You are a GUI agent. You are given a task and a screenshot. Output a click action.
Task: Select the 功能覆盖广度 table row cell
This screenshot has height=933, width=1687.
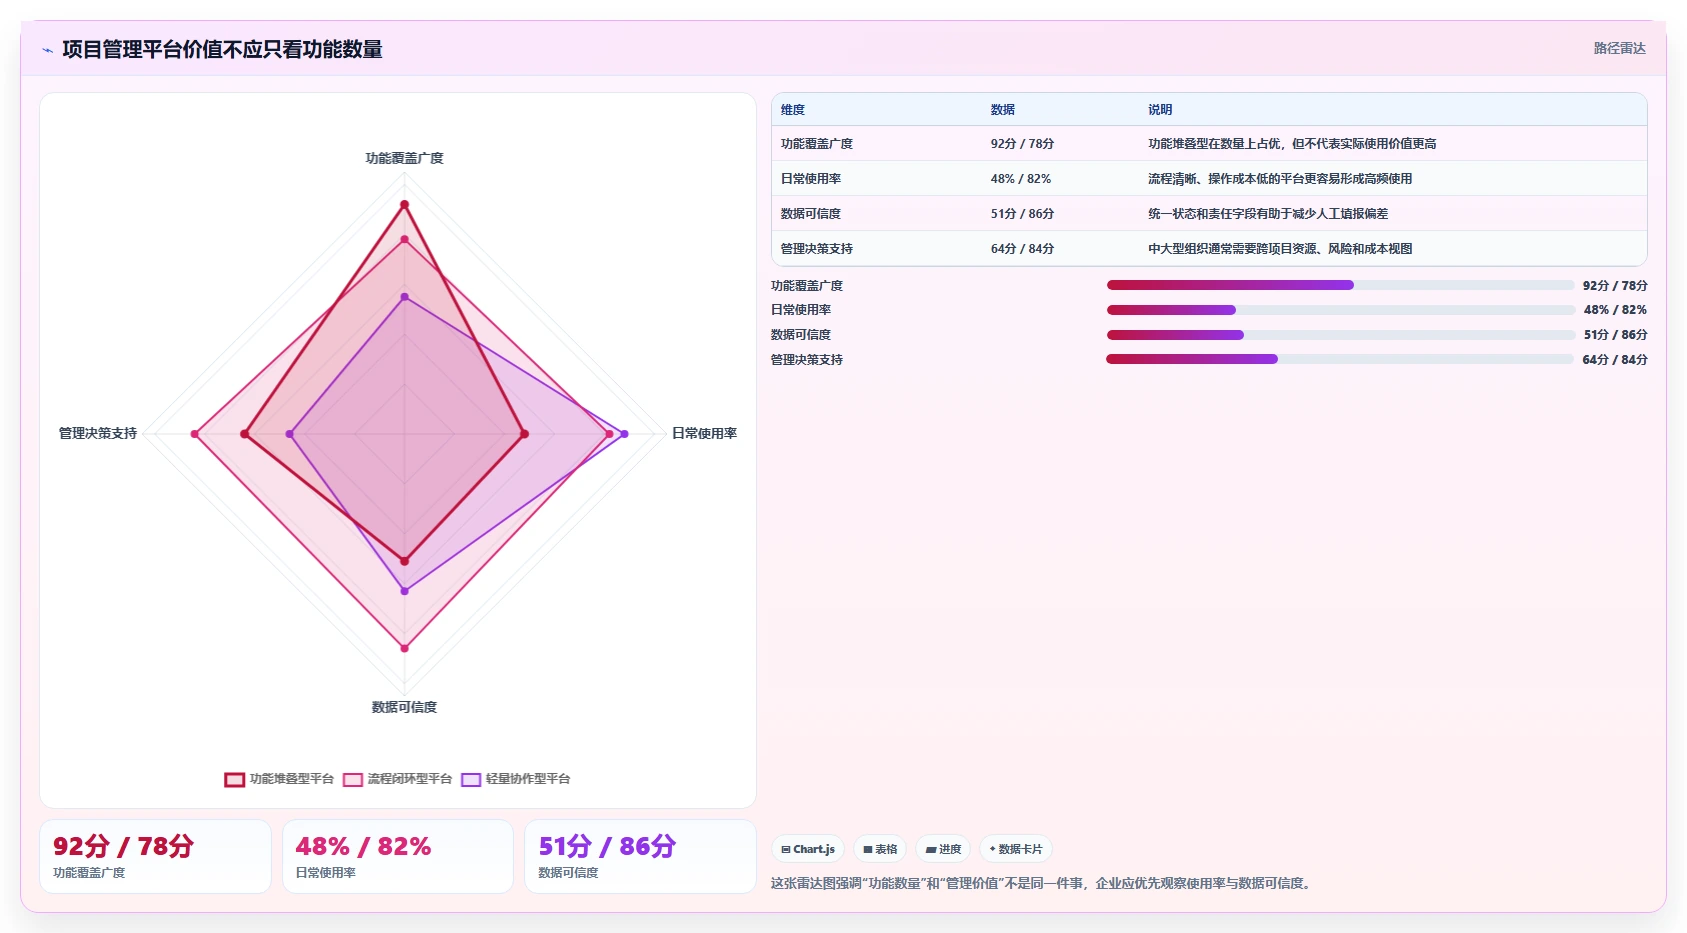(817, 144)
